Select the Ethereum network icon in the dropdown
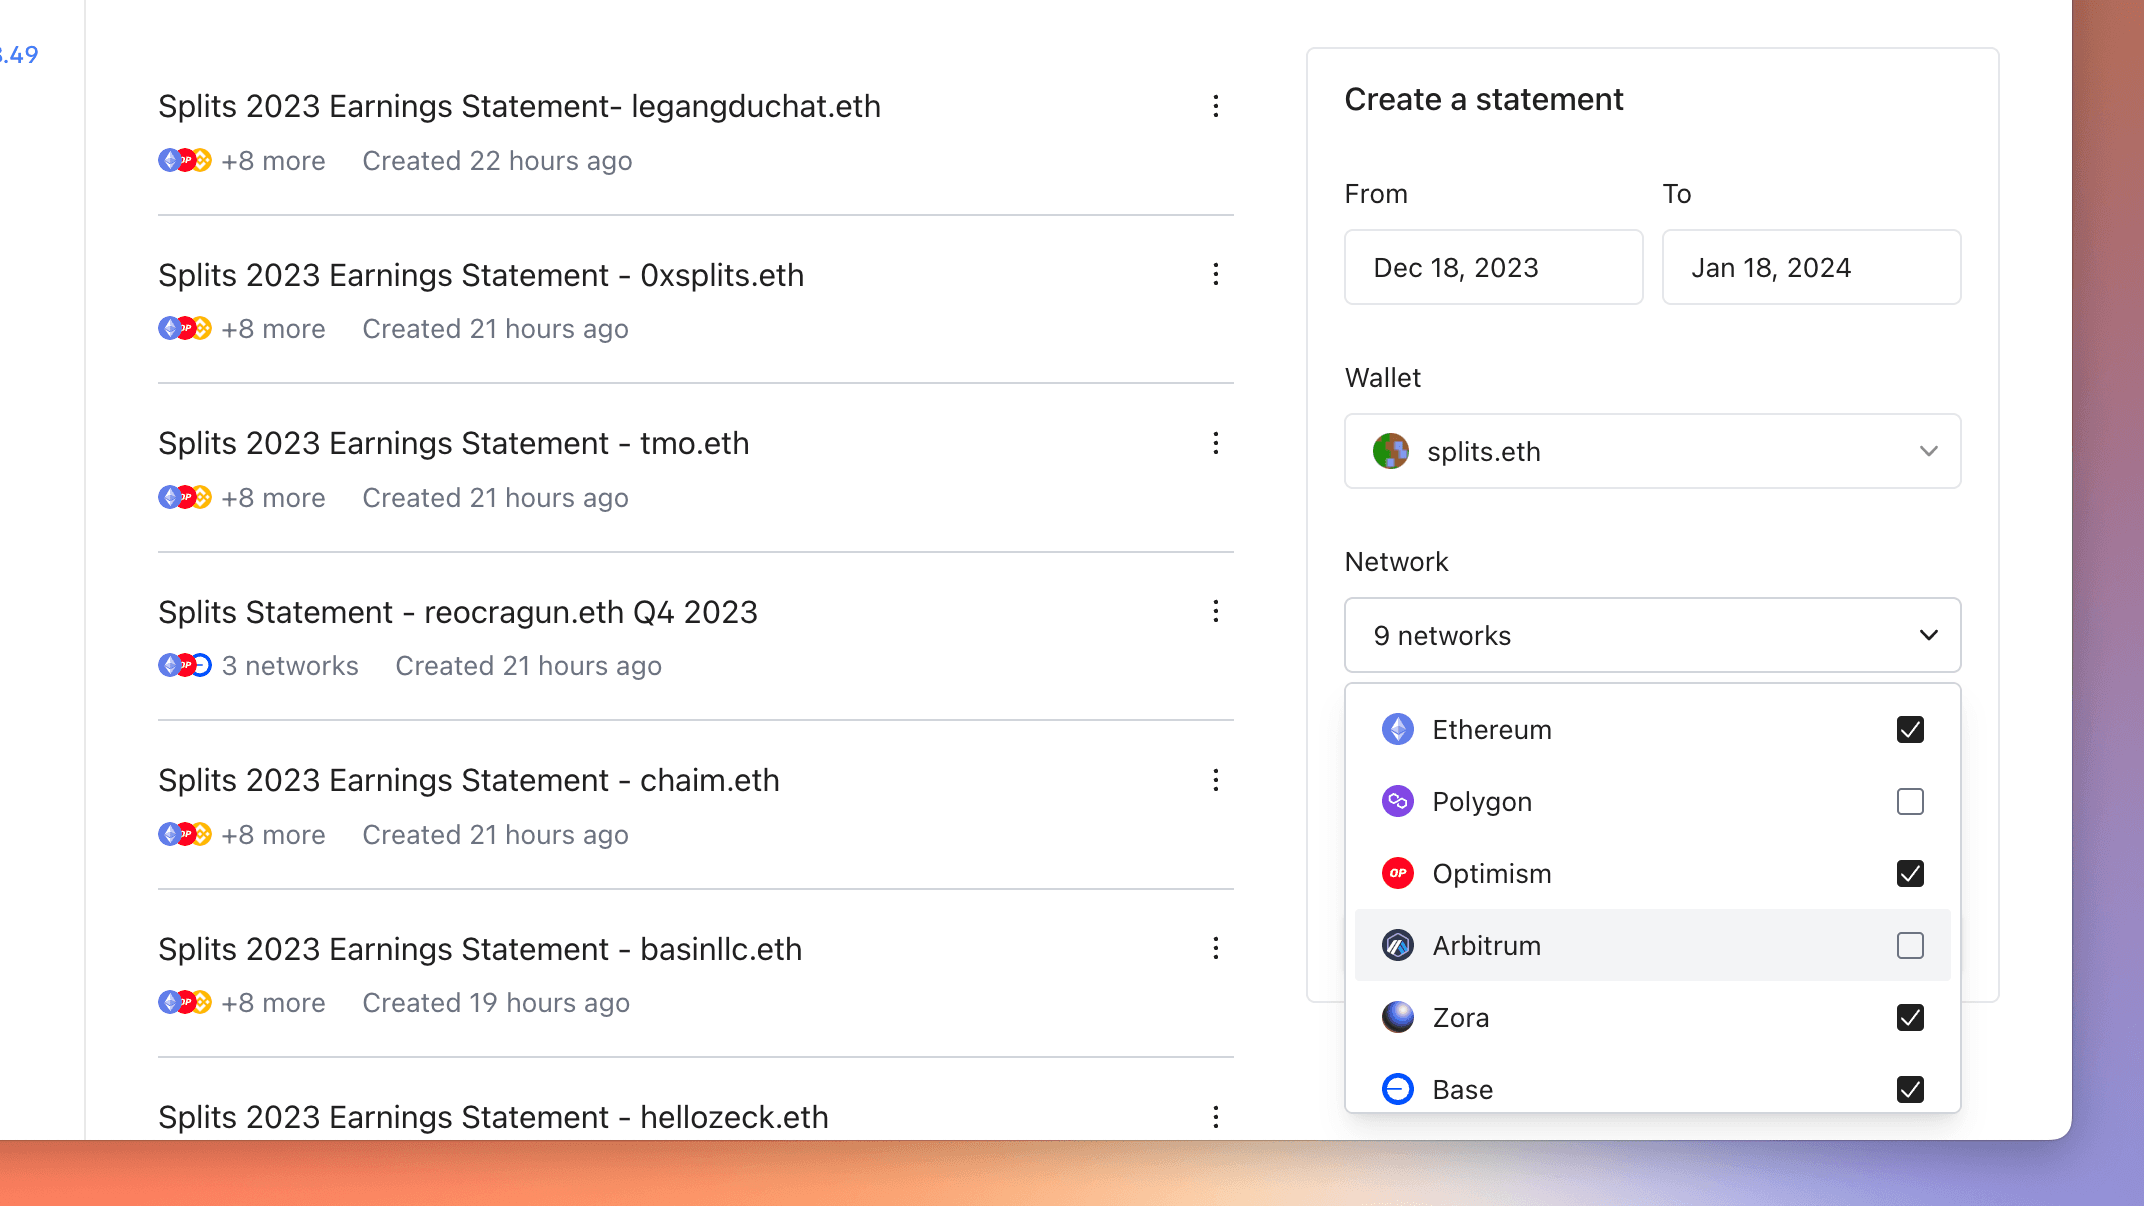 coord(1397,729)
